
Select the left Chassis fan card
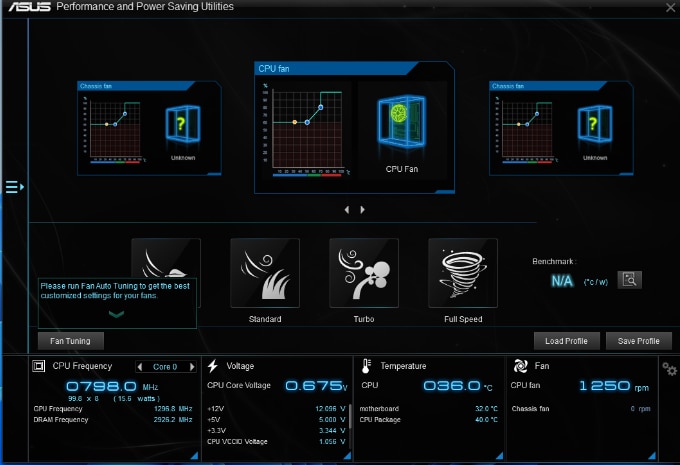point(149,128)
